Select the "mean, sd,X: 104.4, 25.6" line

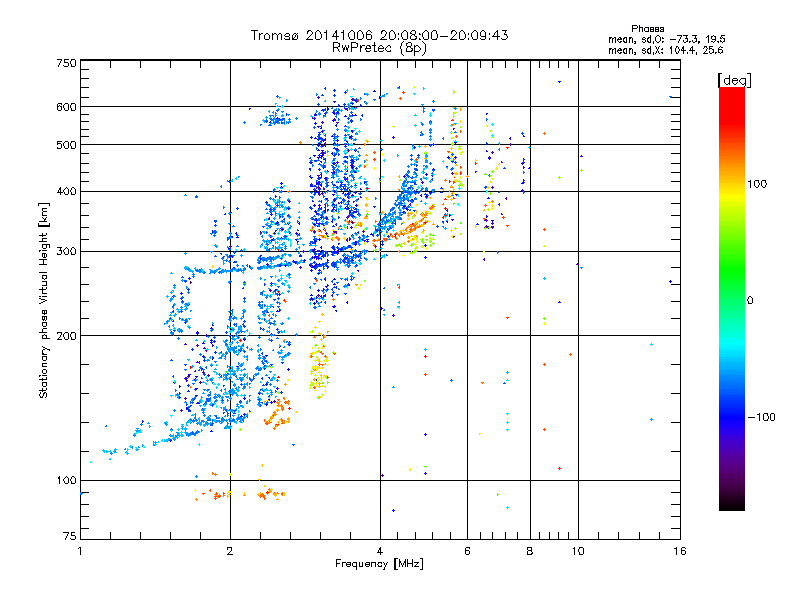point(665,50)
